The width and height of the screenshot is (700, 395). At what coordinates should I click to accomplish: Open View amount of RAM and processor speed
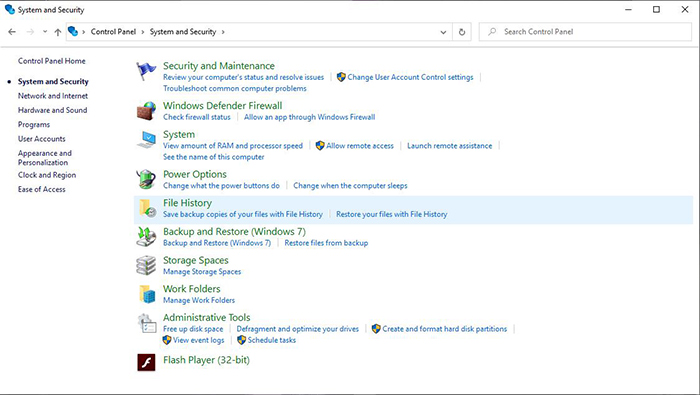pos(233,146)
